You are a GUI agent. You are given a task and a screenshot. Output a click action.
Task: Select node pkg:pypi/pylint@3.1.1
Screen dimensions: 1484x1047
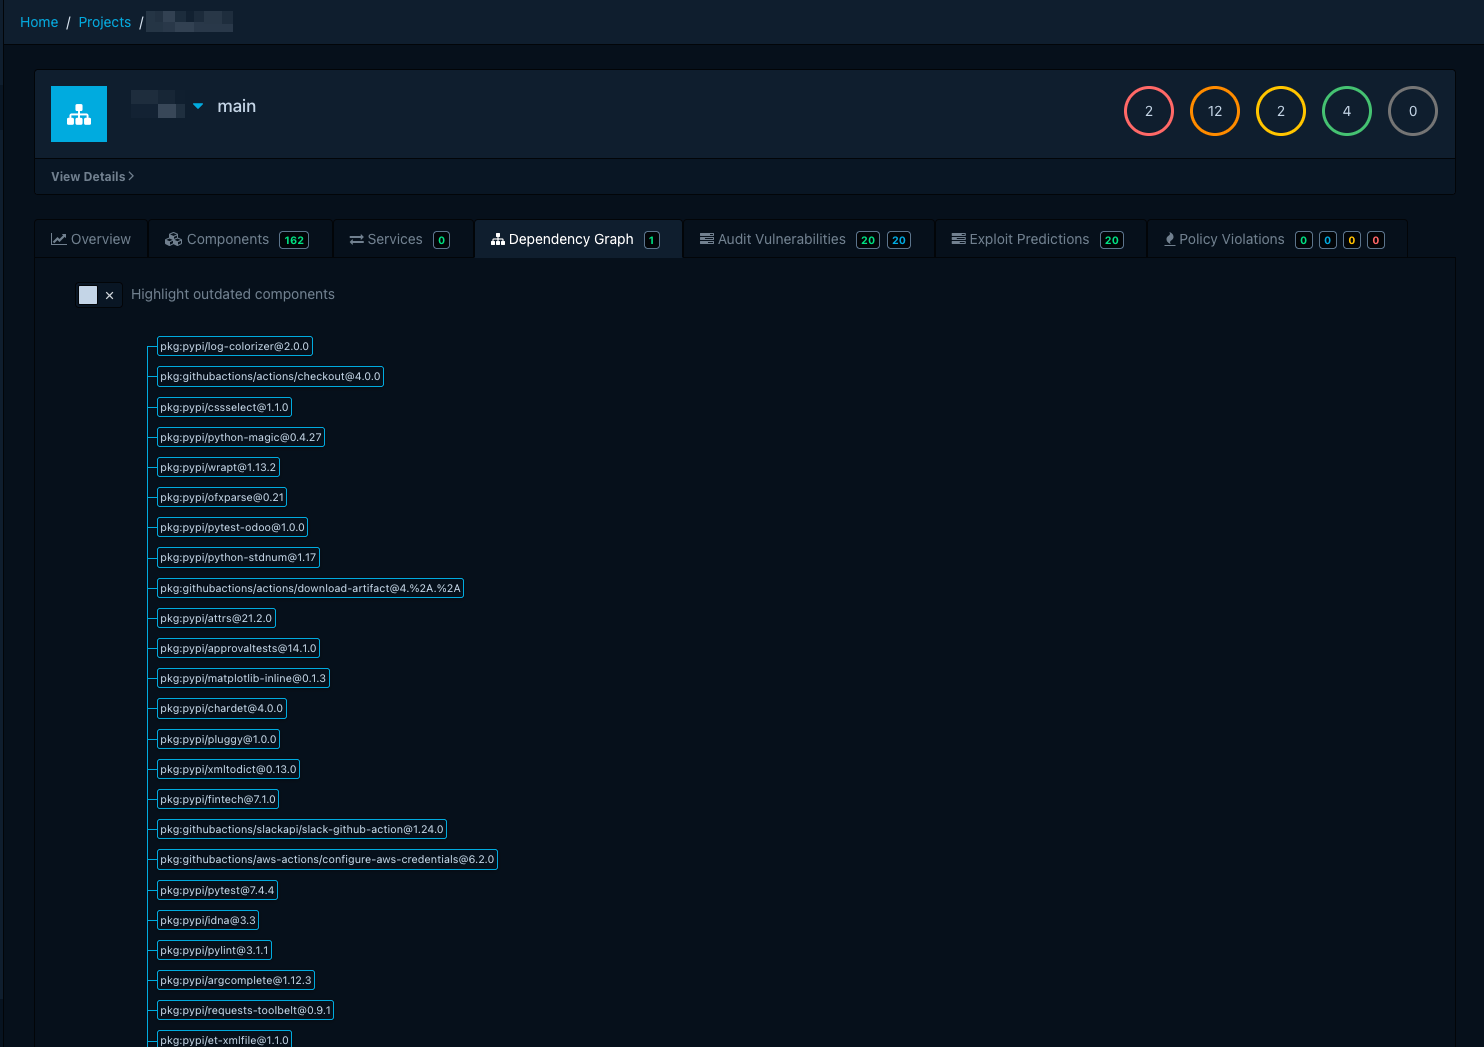[214, 950]
